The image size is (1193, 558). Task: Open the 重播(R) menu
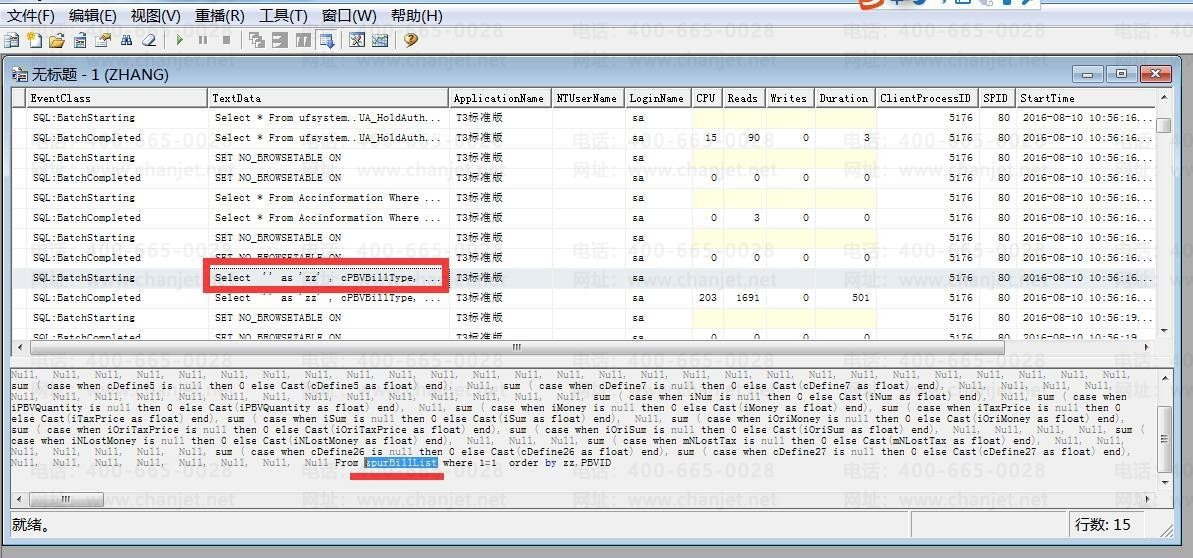(219, 15)
